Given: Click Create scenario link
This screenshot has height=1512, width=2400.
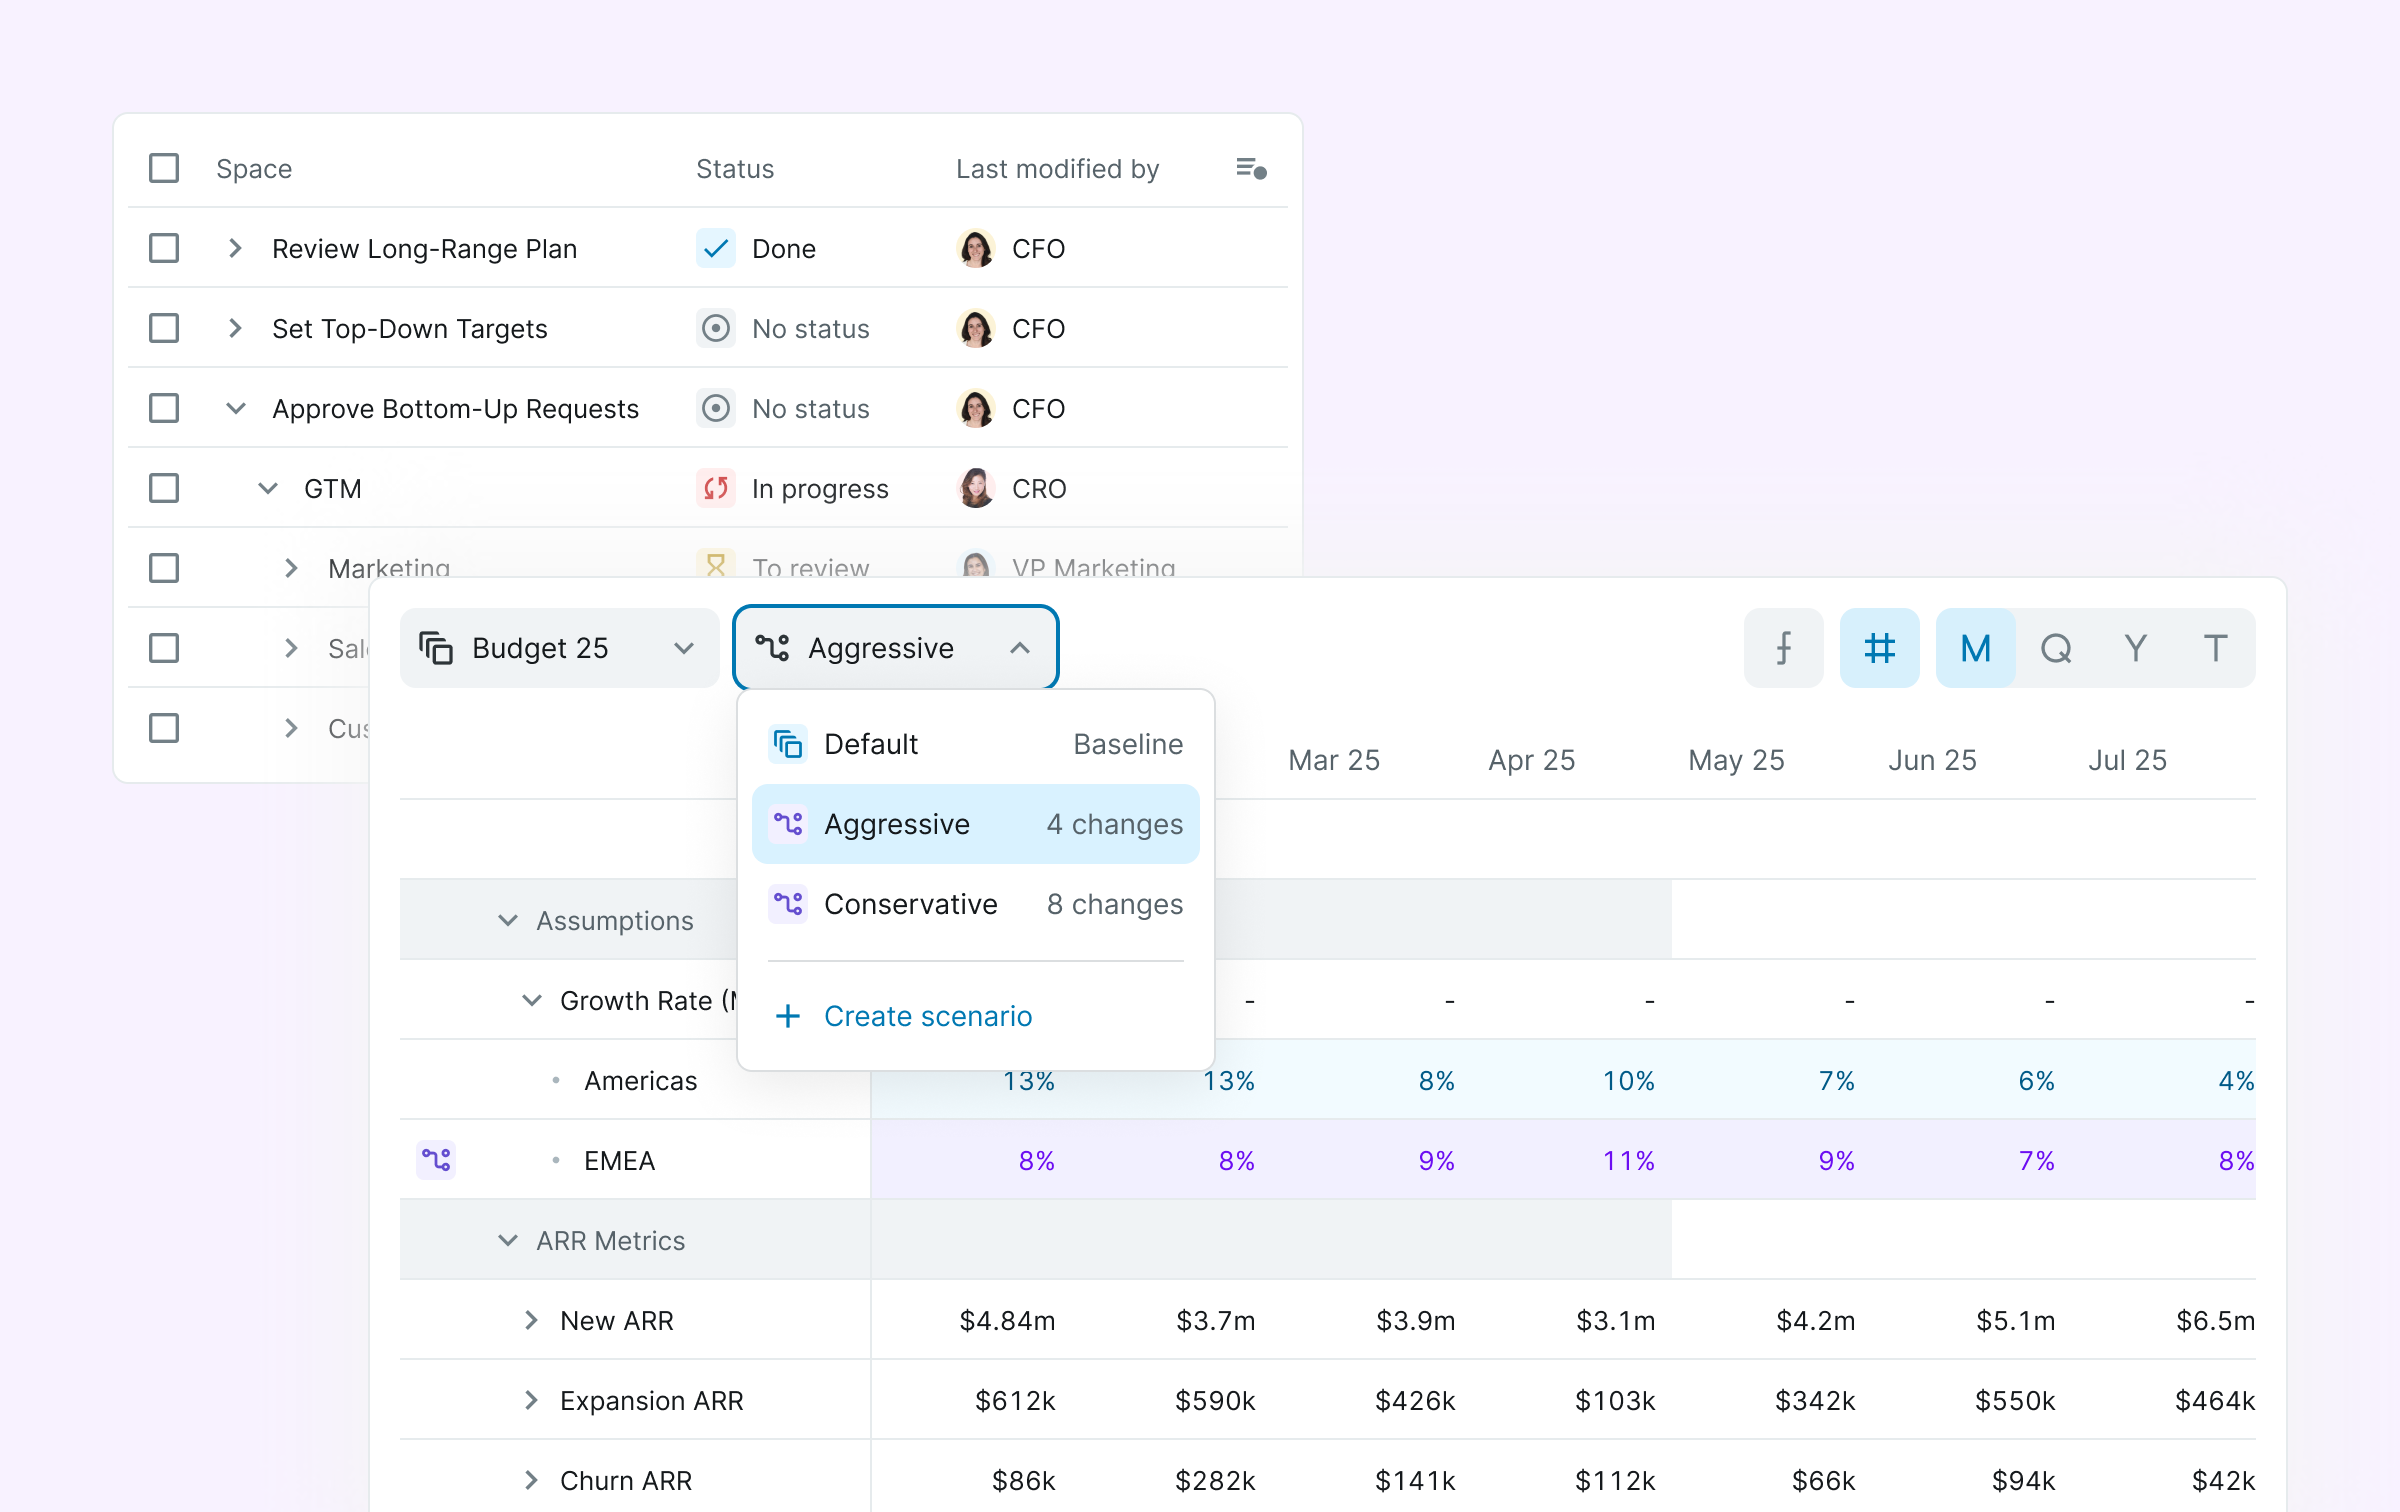Looking at the screenshot, I should click(x=927, y=1016).
